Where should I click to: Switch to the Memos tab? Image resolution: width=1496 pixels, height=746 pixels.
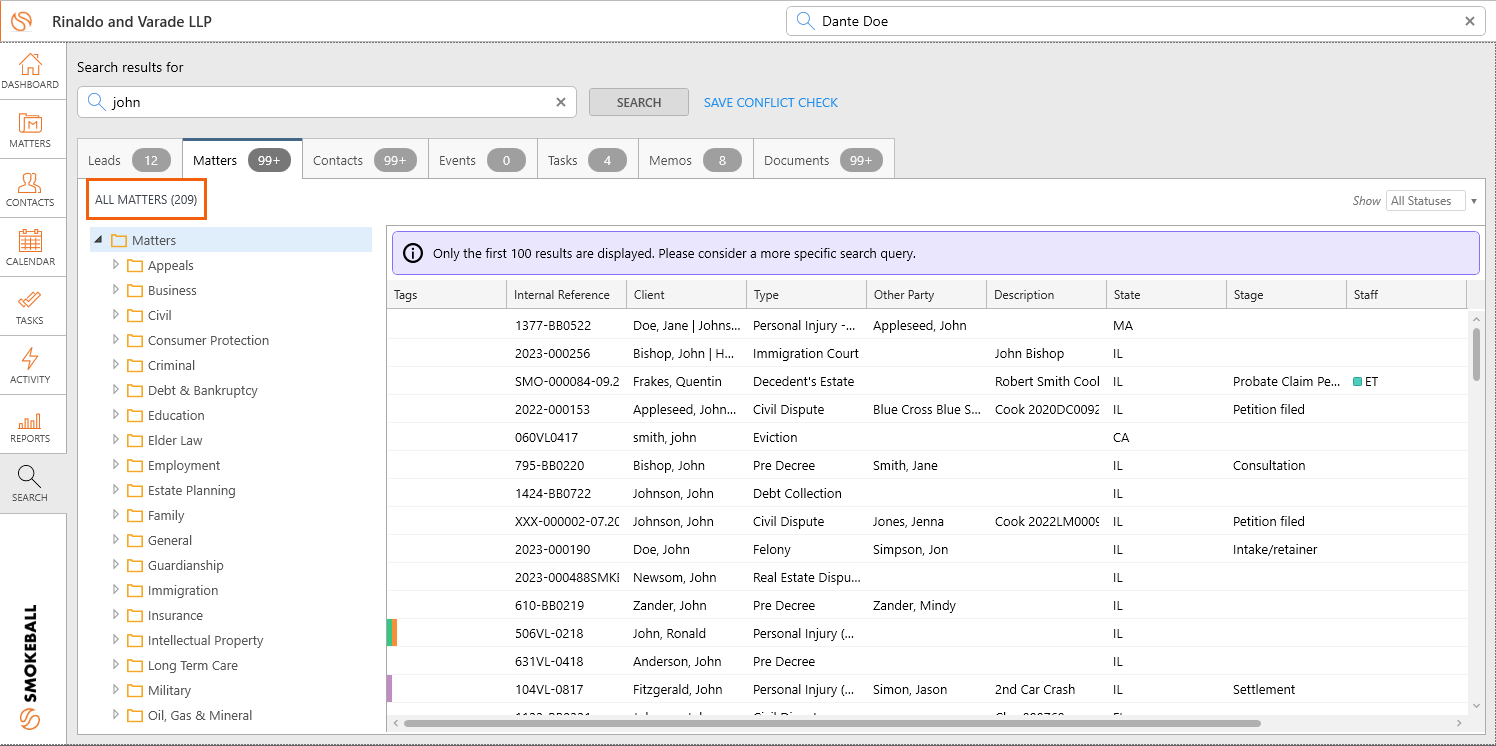(696, 160)
